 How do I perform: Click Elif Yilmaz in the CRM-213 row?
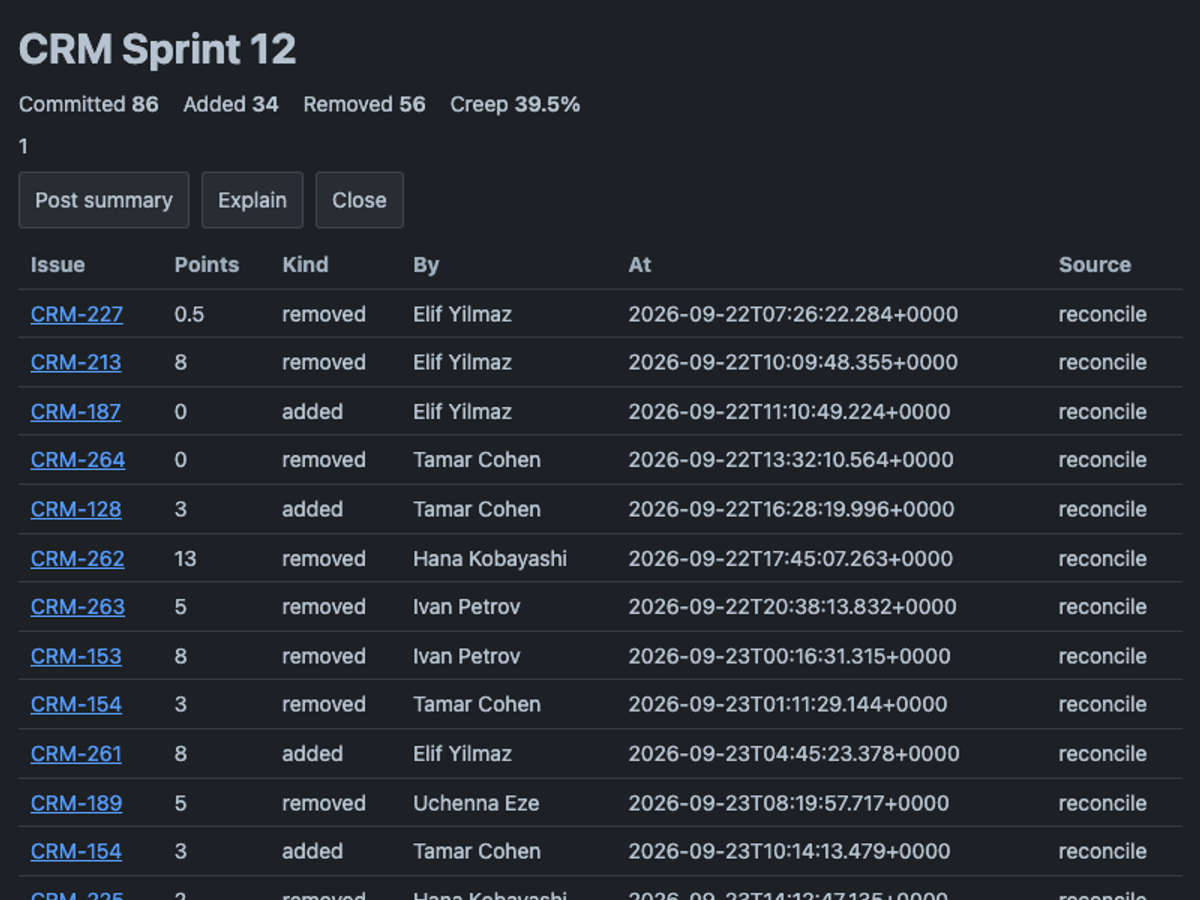462,362
